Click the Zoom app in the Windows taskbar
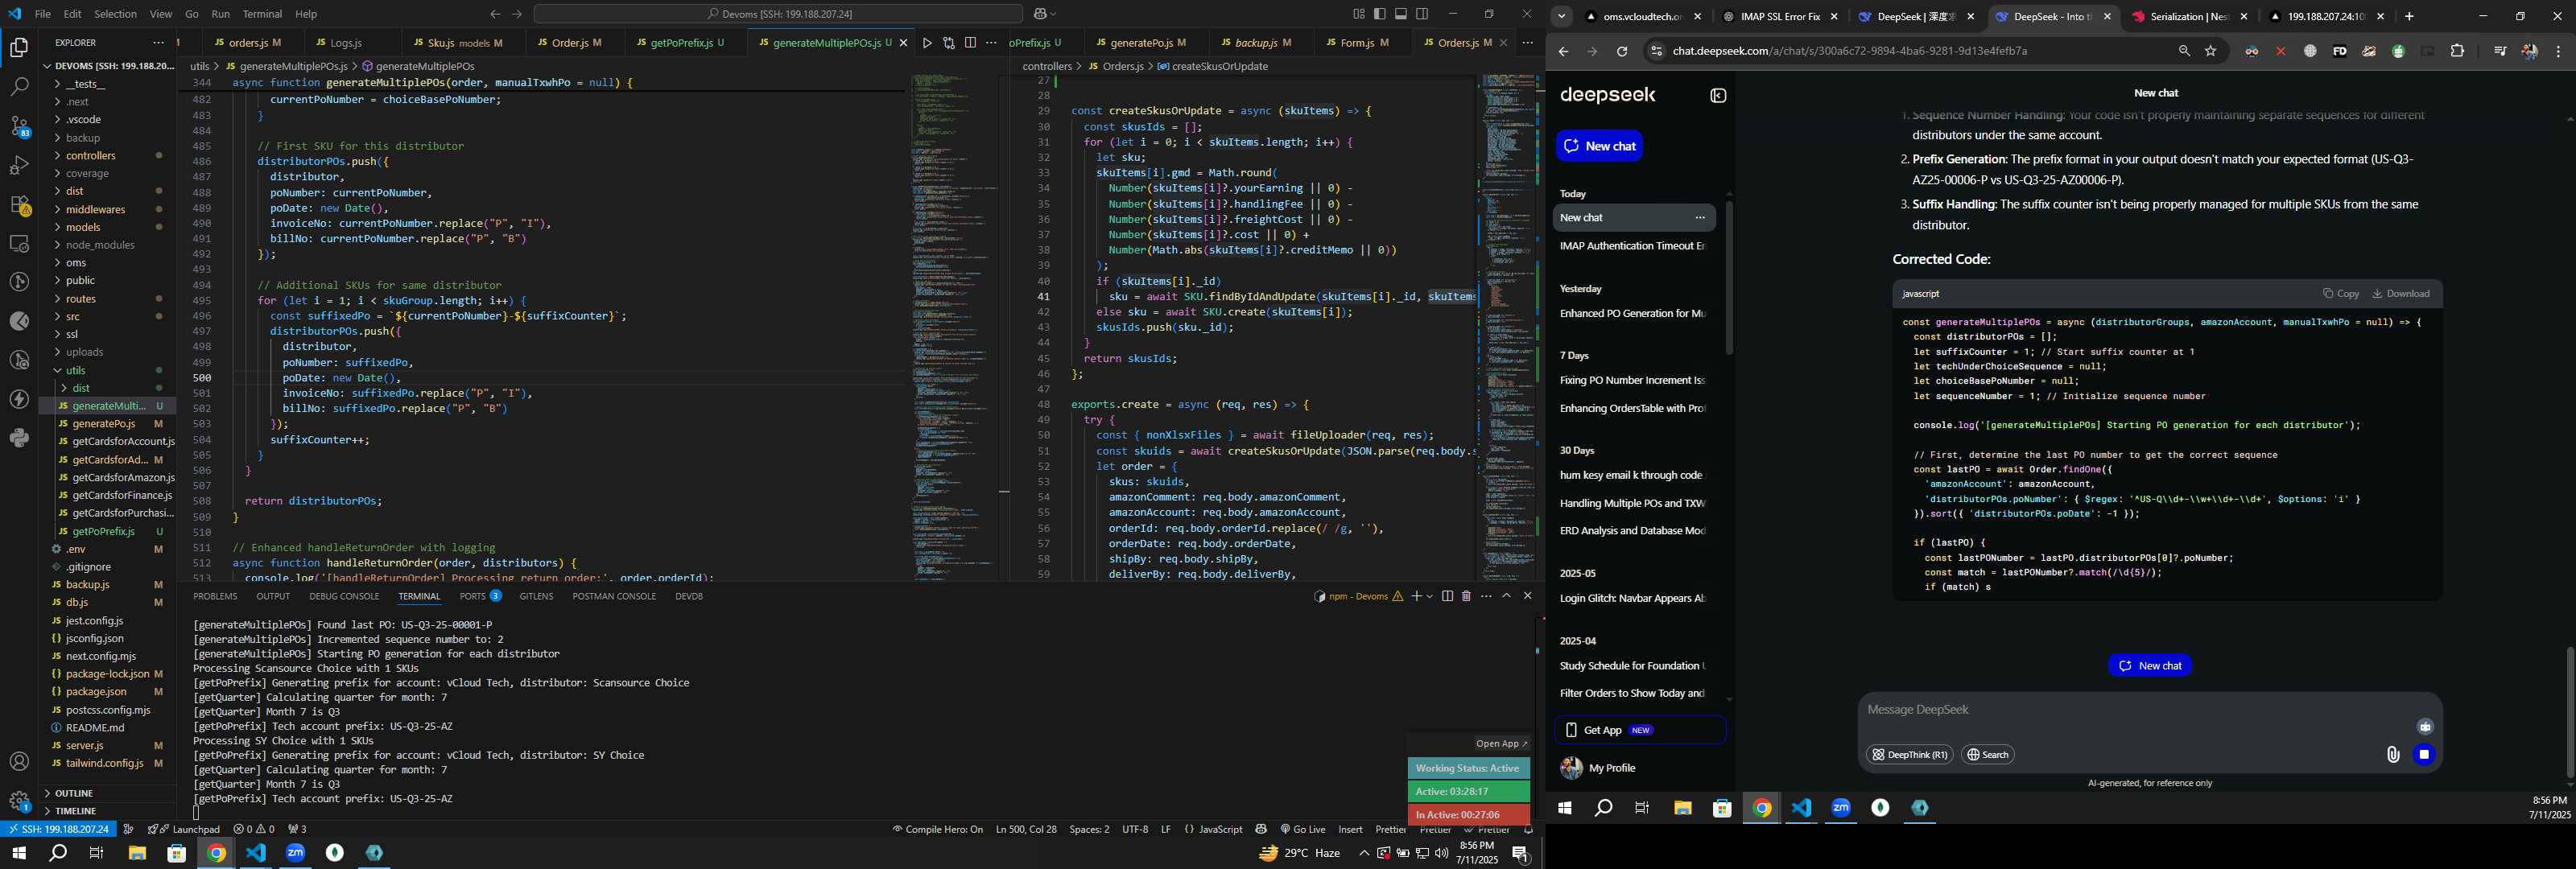The image size is (2576, 869). [x=295, y=853]
